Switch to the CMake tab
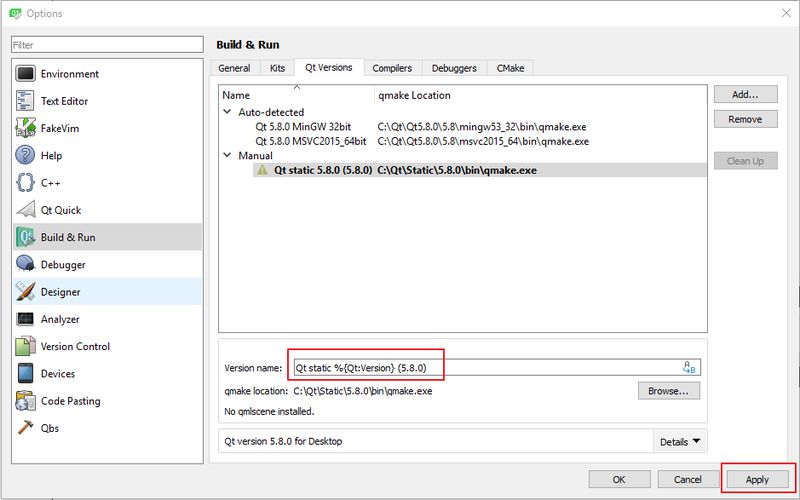This screenshot has width=800, height=500. 510,68
